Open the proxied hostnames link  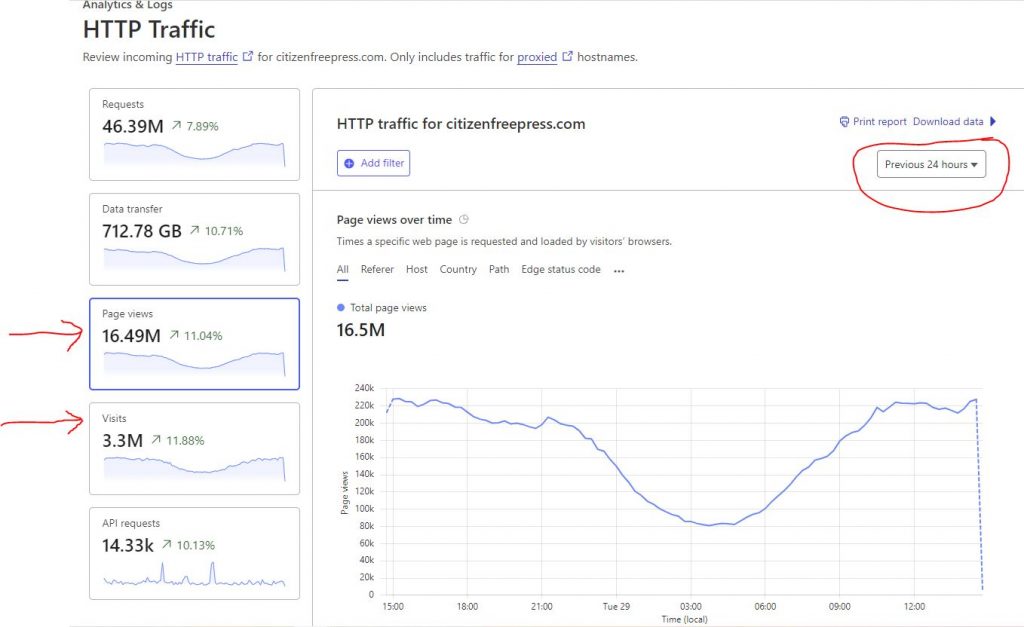(x=537, y=57)
